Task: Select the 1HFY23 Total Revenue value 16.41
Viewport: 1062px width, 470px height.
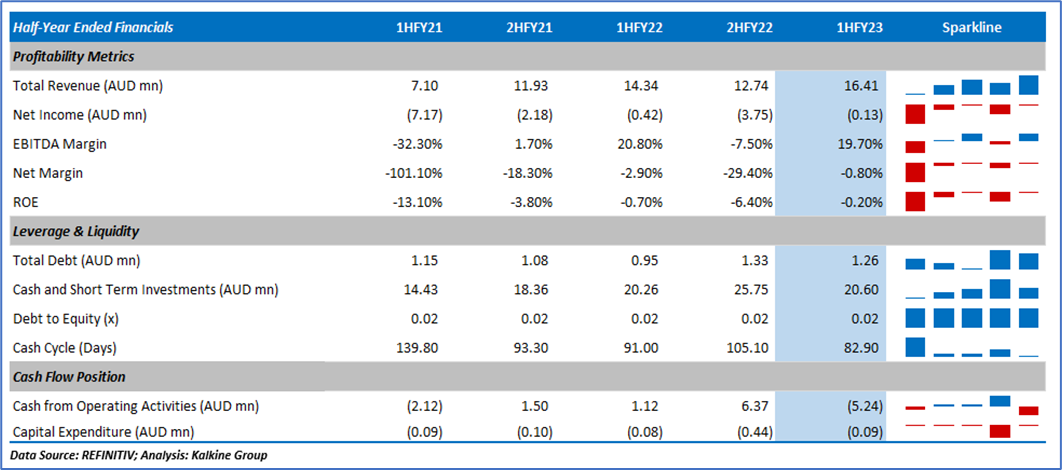Action: pyautogui.click(x=861, y=86)
